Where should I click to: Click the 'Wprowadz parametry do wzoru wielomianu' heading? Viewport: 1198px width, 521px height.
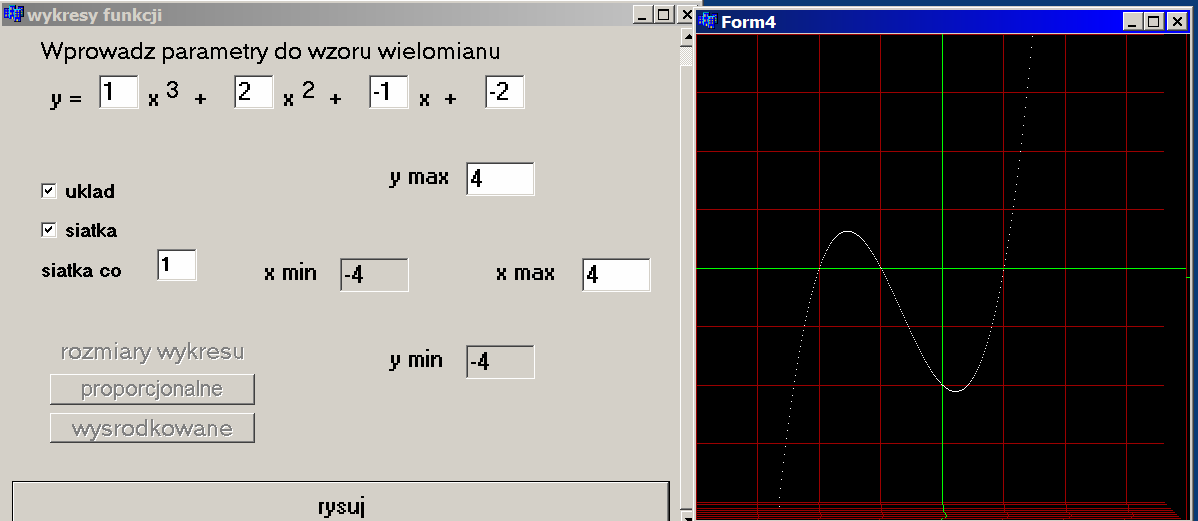click(270, 51)
